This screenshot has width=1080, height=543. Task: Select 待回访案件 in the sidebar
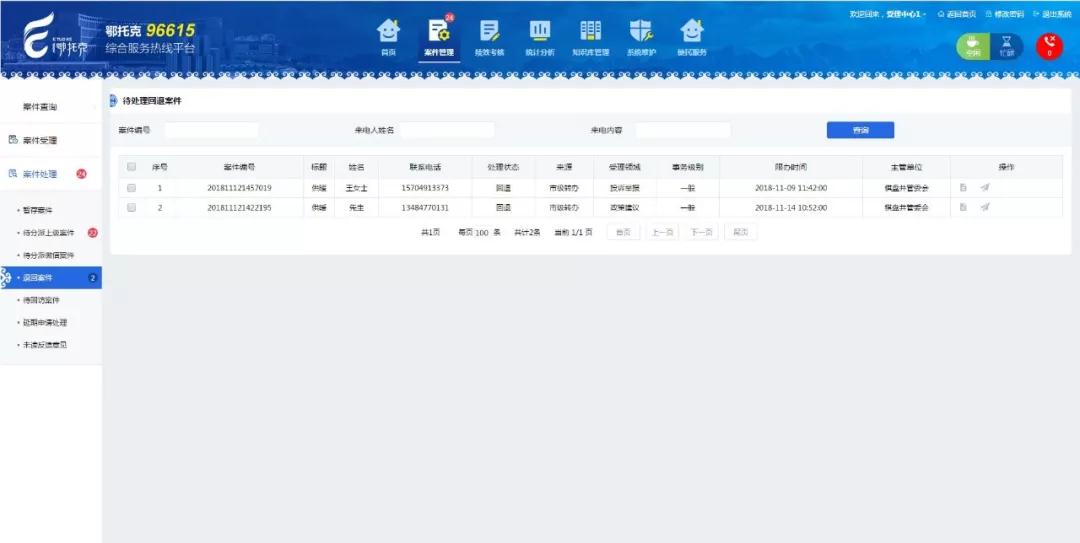pos(41,300)
